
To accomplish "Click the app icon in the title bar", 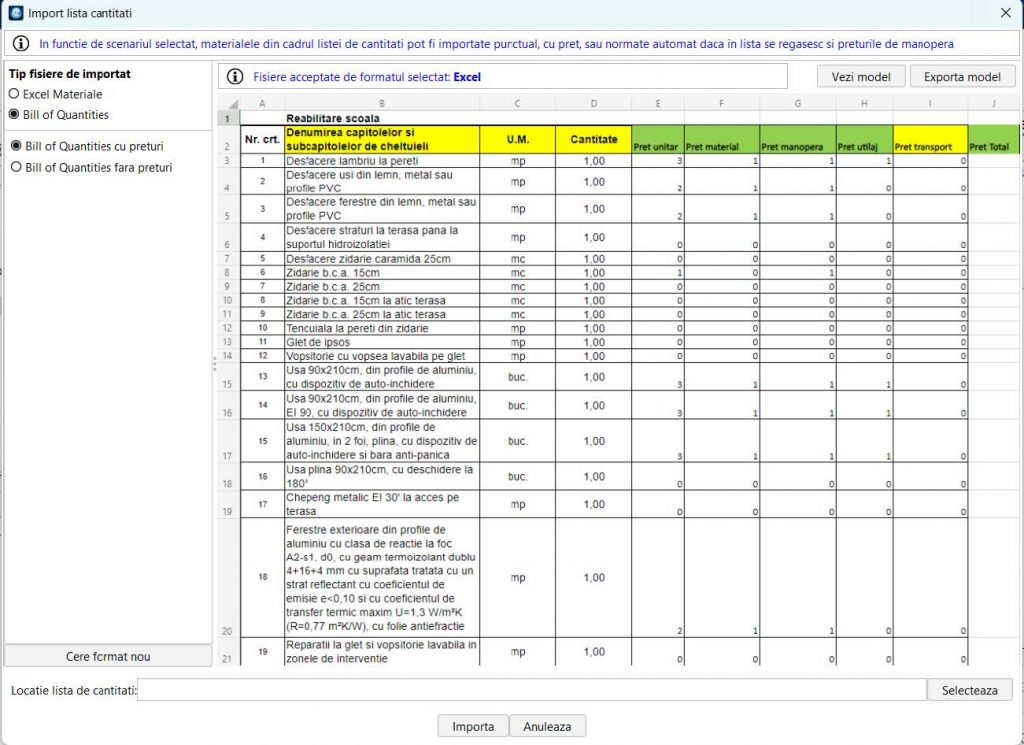I will pos(15,12).
